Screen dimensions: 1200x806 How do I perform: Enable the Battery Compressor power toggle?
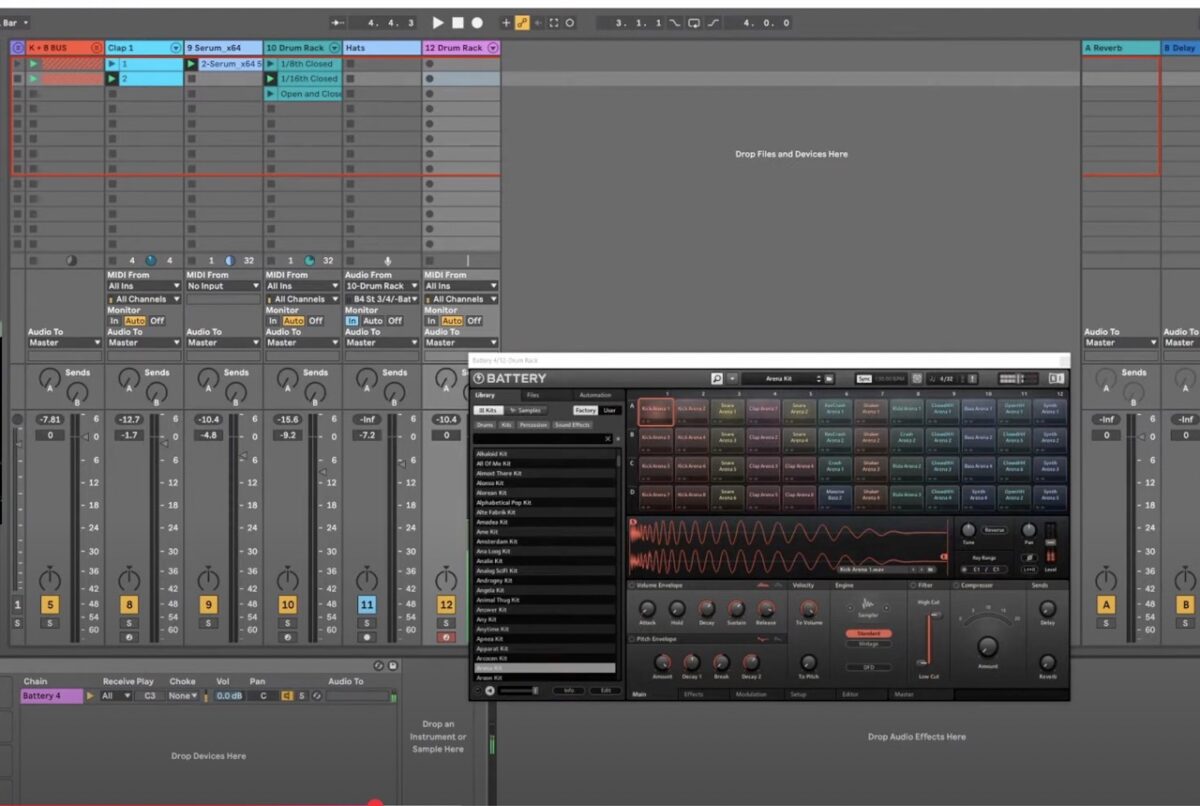click(x=954, y=585)
